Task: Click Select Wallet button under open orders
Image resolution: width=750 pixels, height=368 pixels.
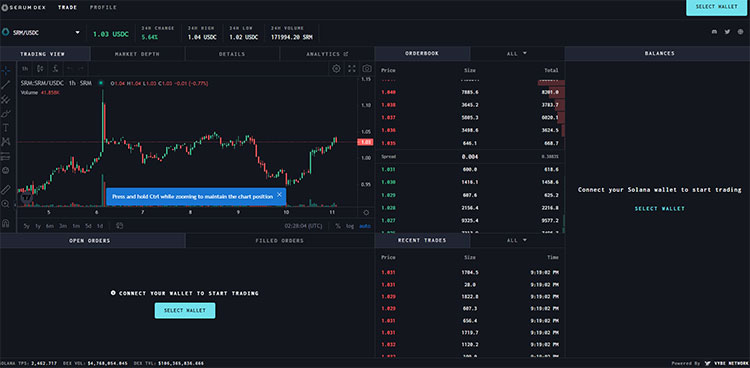Action: (x=185, y=311)
